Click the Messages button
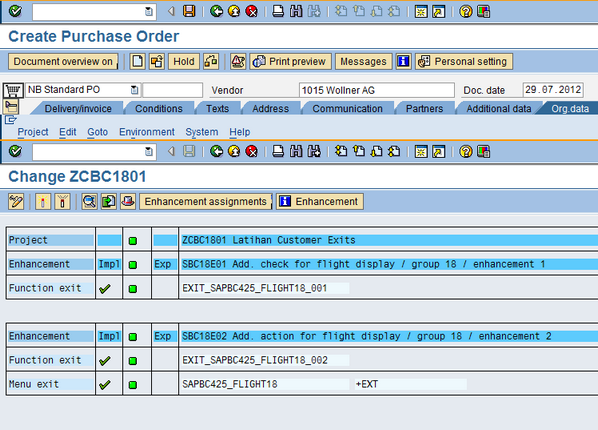Screen dimensions: 598x430 (x=363, y=61)
